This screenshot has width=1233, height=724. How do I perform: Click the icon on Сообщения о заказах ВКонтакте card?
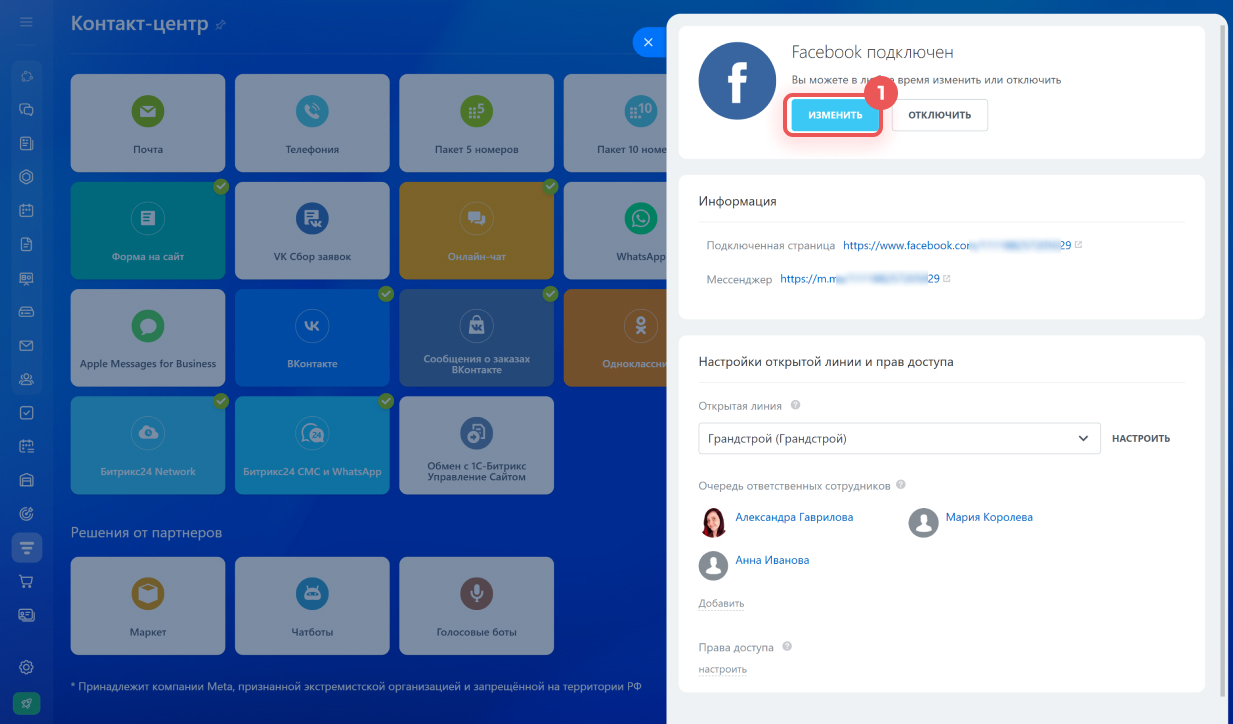coord(476,324)
